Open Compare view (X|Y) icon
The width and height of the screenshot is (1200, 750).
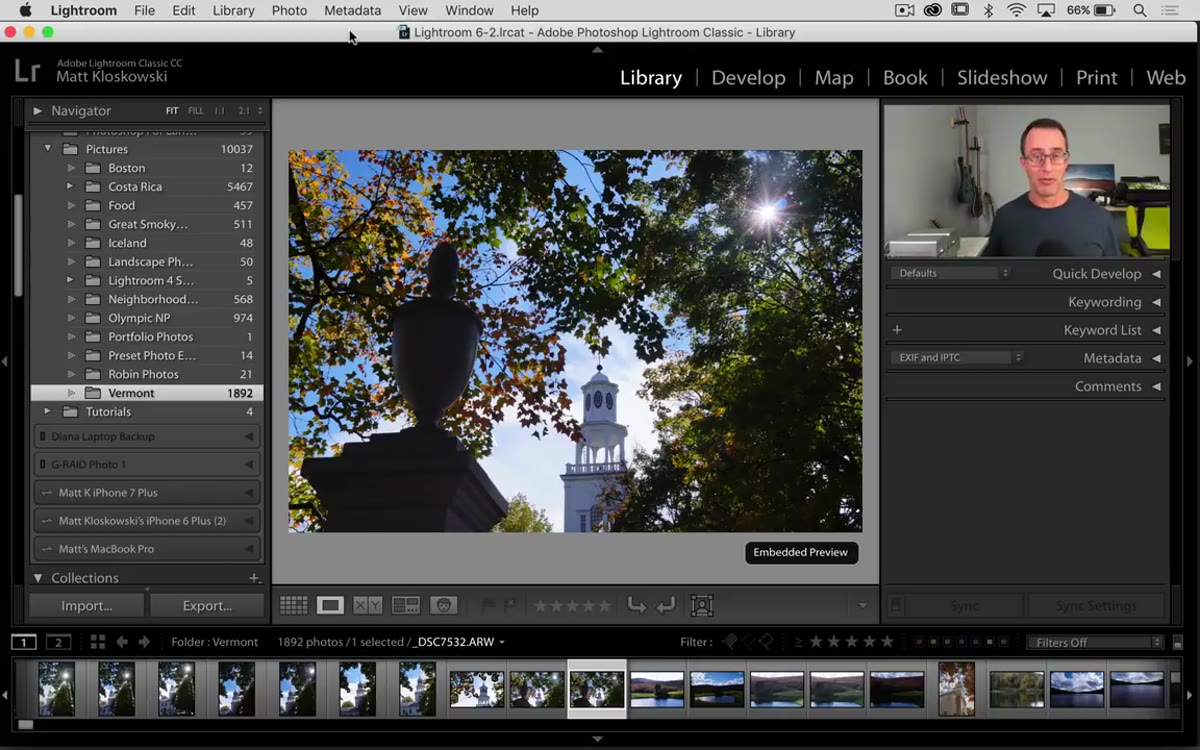[367, 605]
